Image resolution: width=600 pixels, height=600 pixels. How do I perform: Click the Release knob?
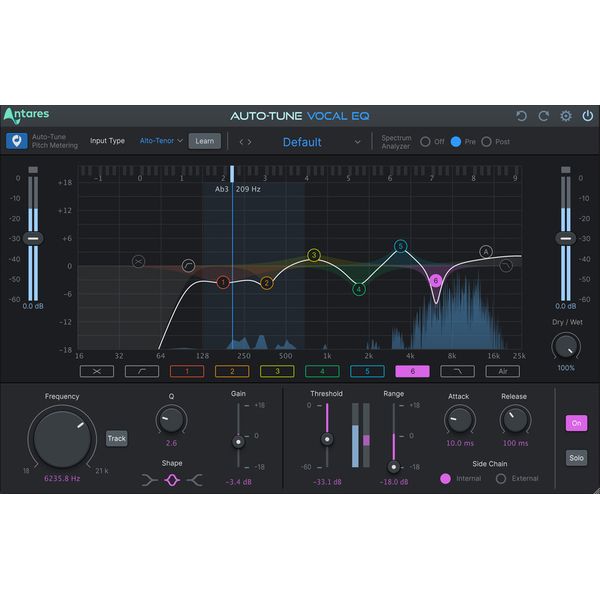pos(515,420)
